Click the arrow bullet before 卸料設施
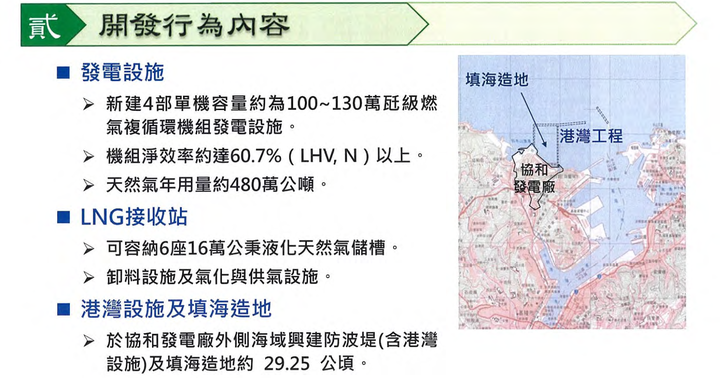 (x=88, y=278)
